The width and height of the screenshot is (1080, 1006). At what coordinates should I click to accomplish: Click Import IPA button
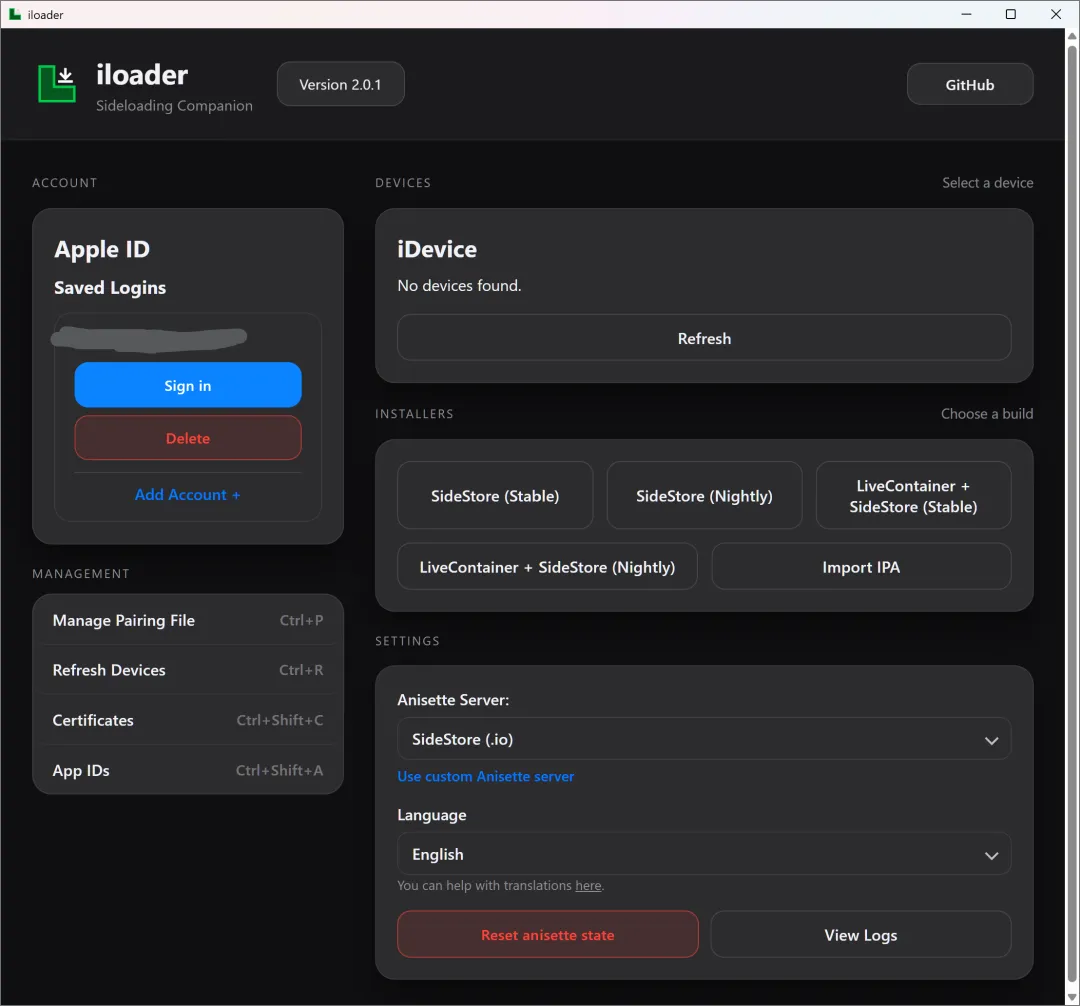click(x=861, y=567)
